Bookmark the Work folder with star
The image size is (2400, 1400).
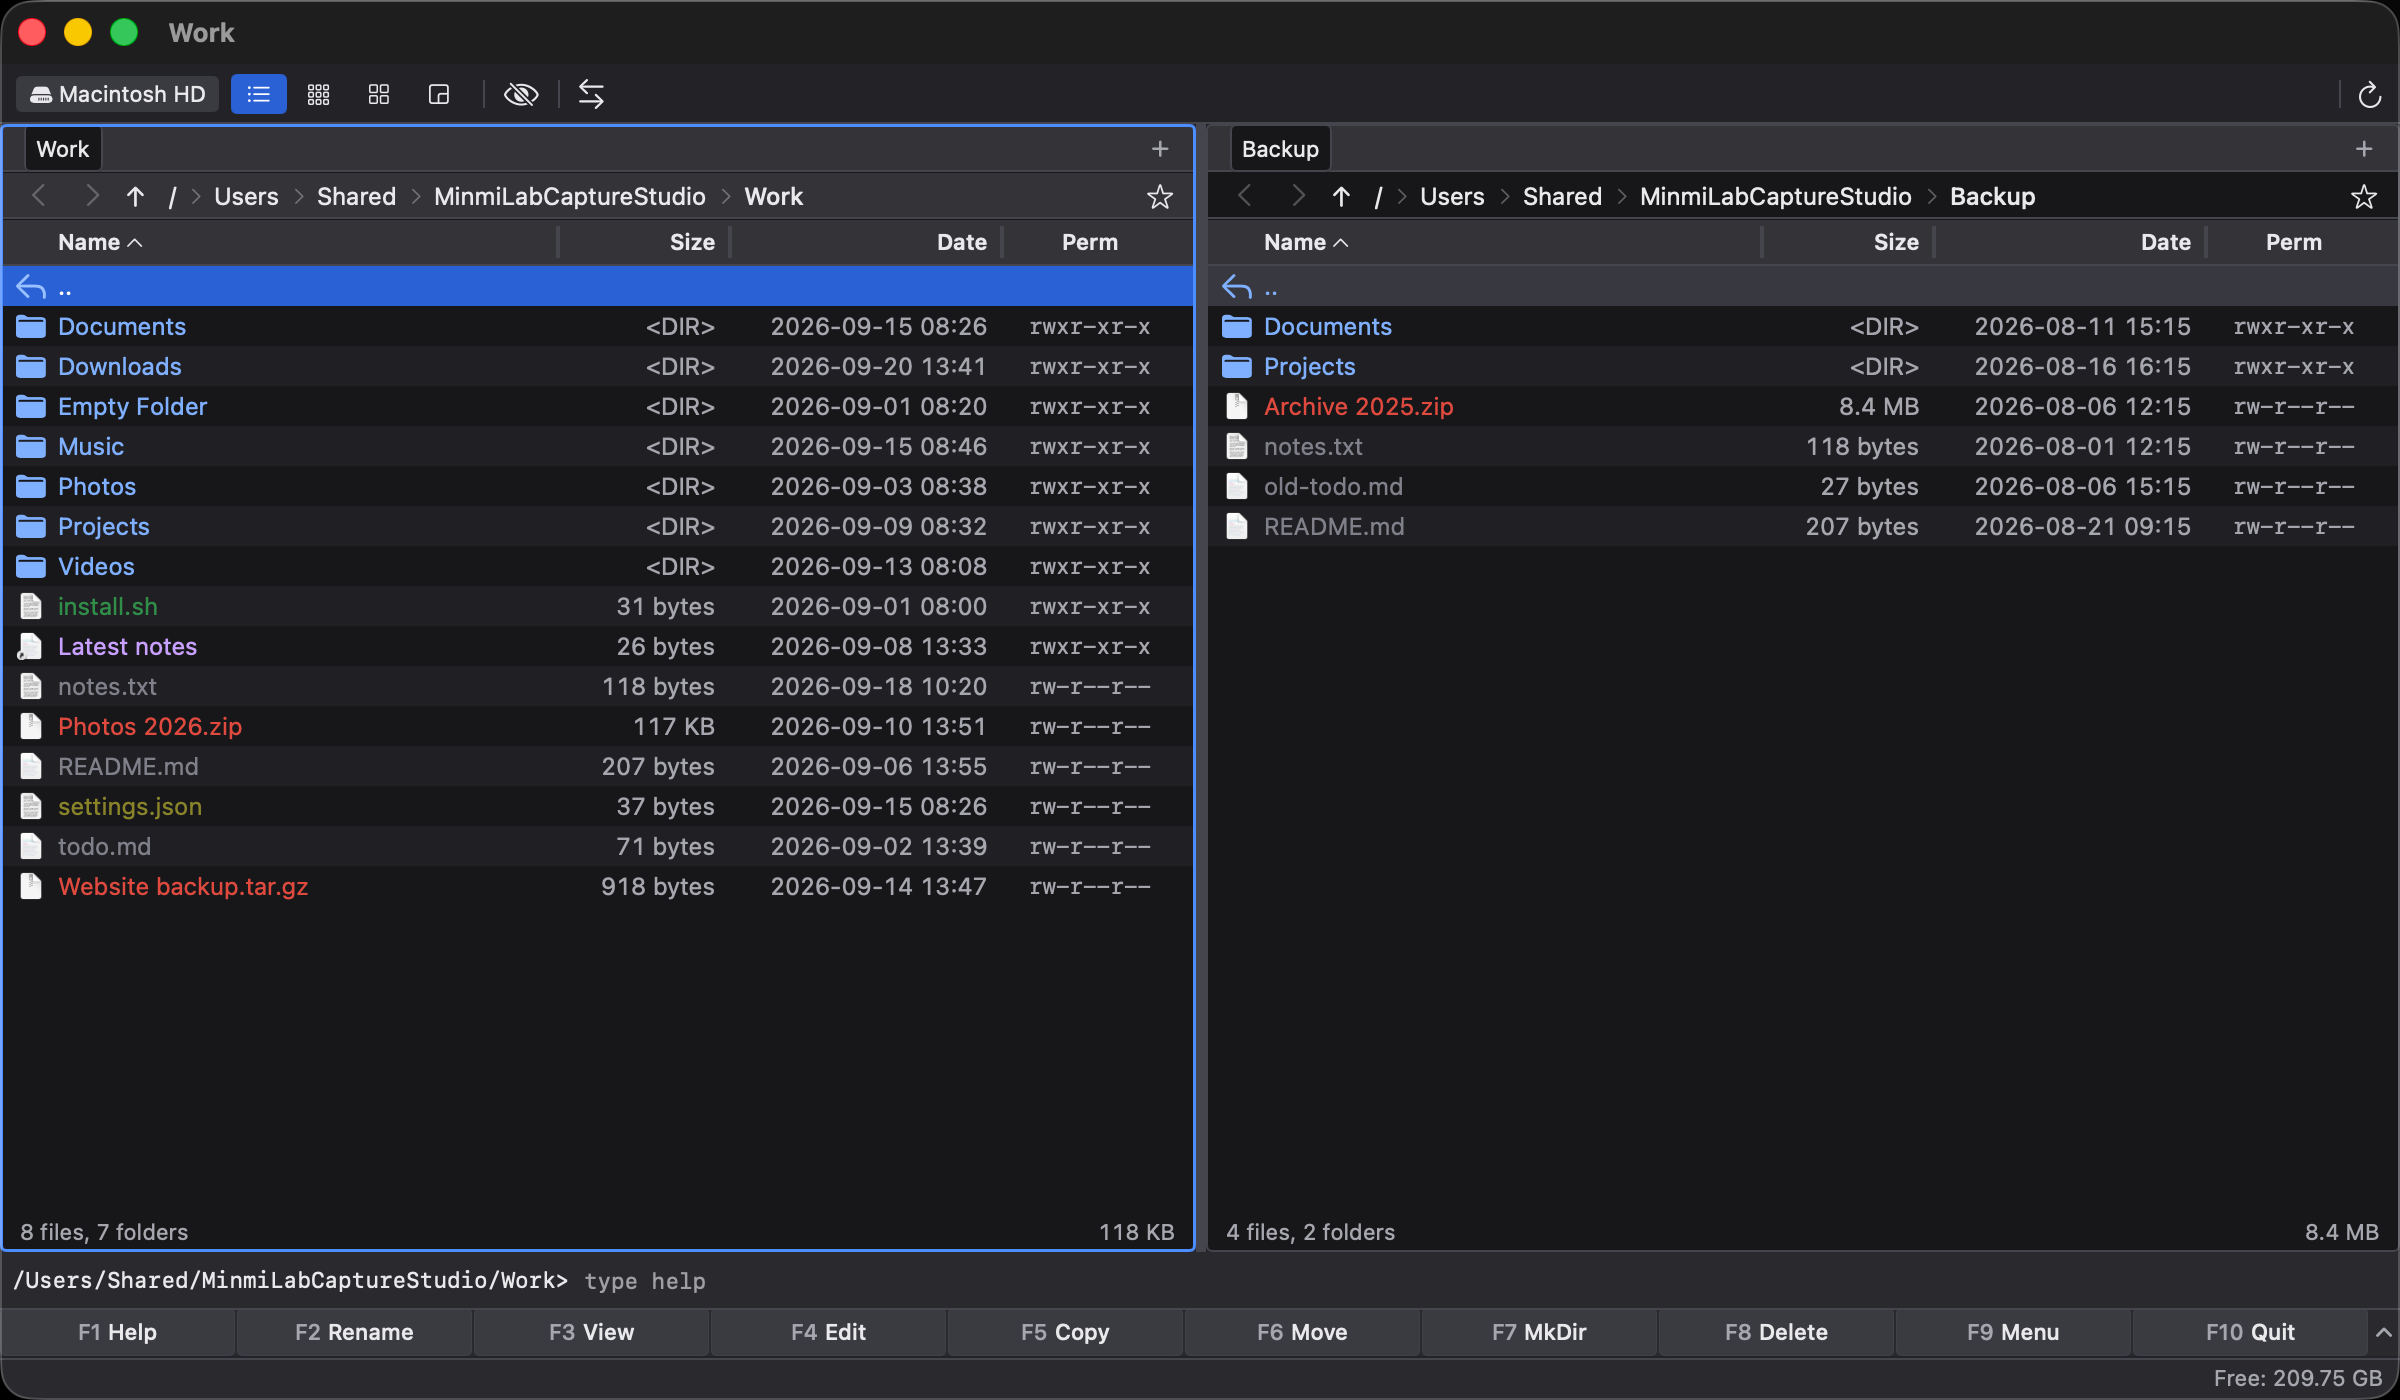point(1160,197)
